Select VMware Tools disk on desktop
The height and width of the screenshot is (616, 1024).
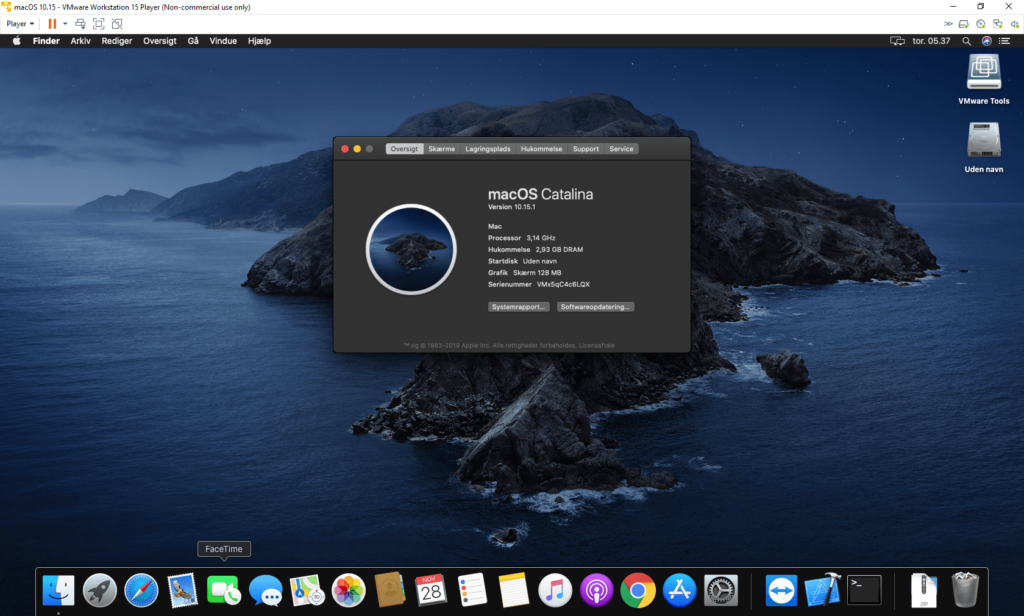984,80
